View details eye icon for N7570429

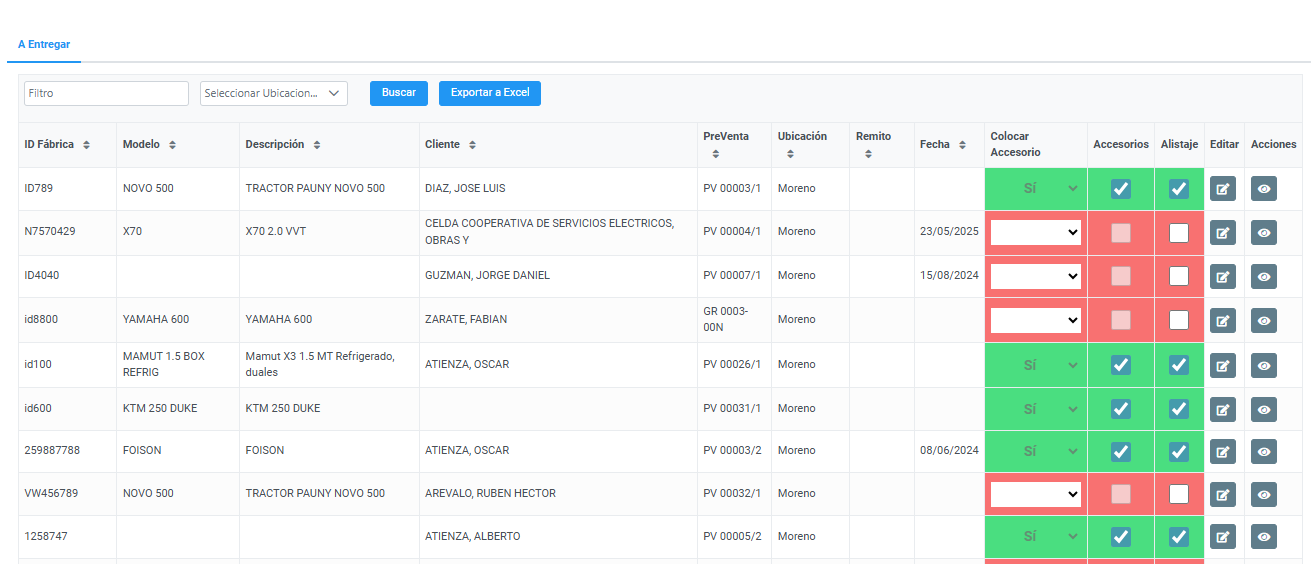(1264, 232)
